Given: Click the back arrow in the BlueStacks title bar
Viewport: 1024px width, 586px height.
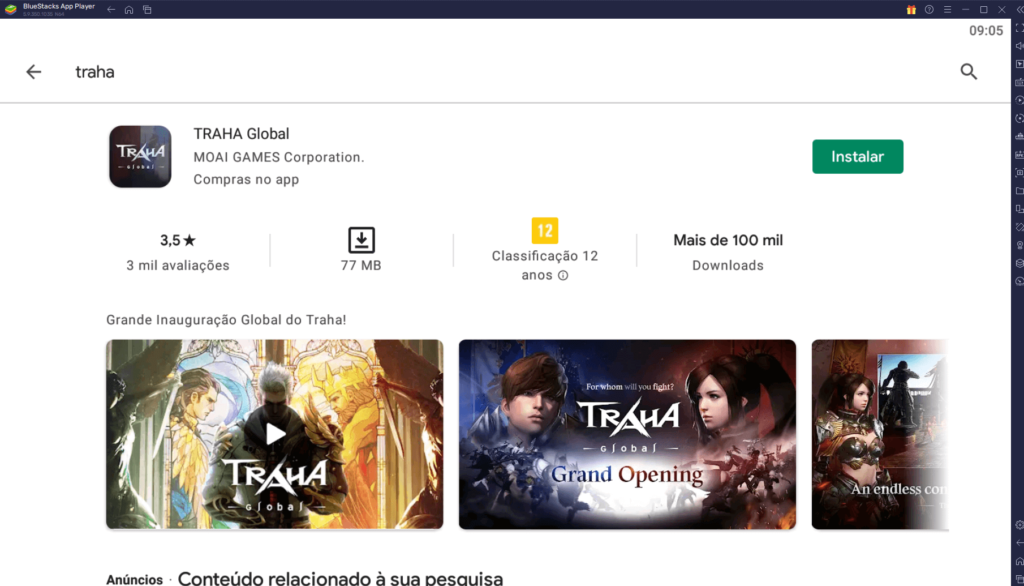Looking at the screenshot, I should tap(111, 9).
